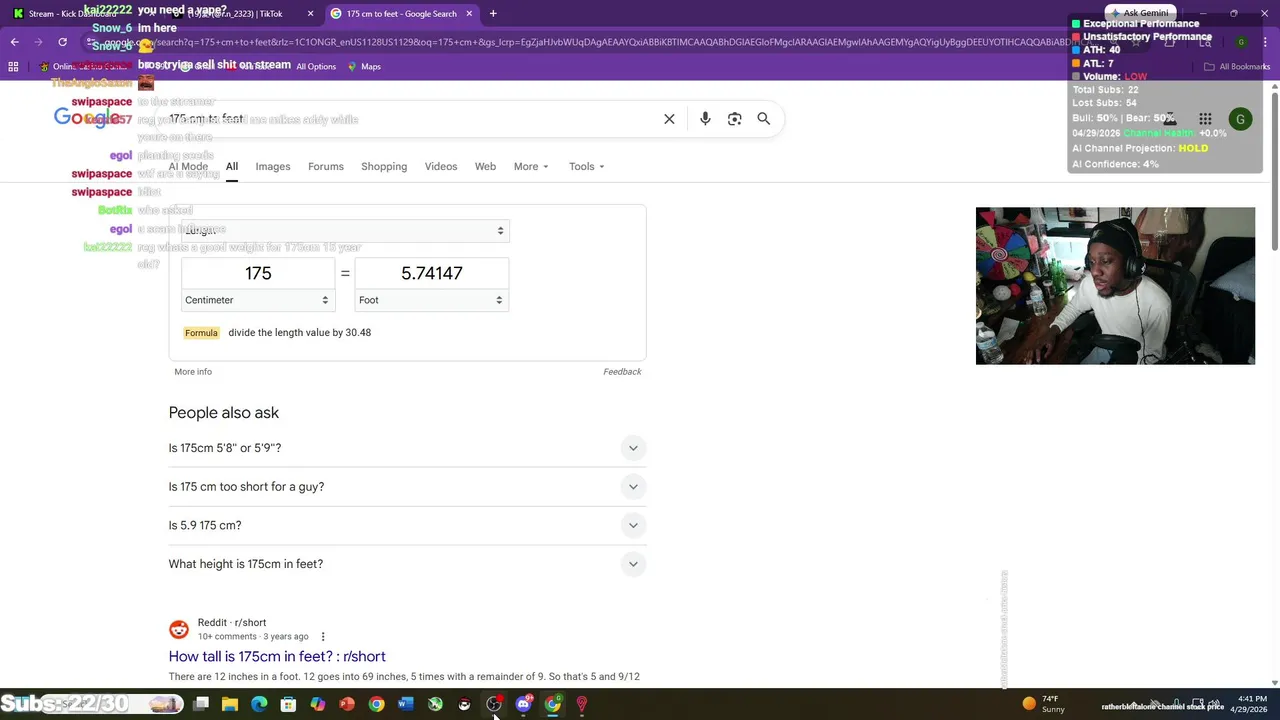Image resolution: width=1280 pixels, height=720 pixels.
Task: Open the Tools dropdown
Action: click(x=586, y=167)
